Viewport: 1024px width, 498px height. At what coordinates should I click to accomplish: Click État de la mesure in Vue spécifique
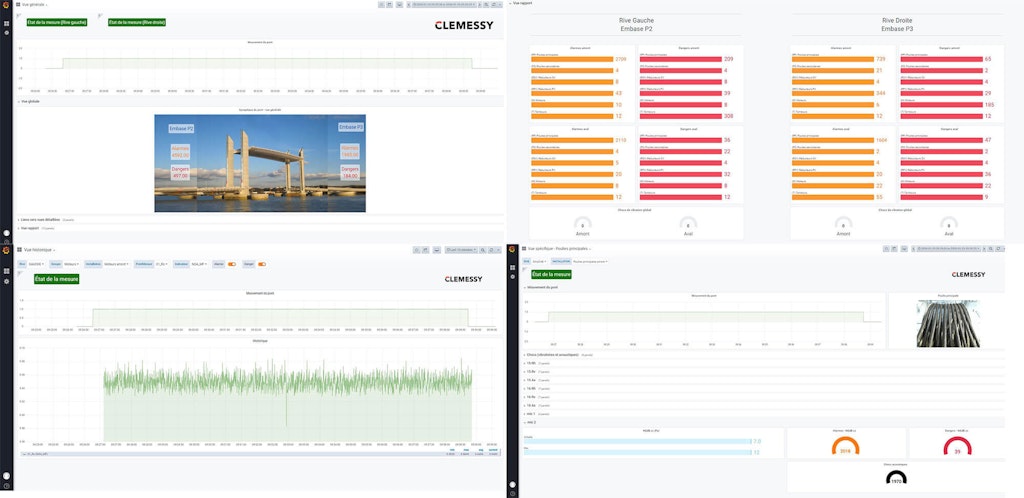pos(552,275)
